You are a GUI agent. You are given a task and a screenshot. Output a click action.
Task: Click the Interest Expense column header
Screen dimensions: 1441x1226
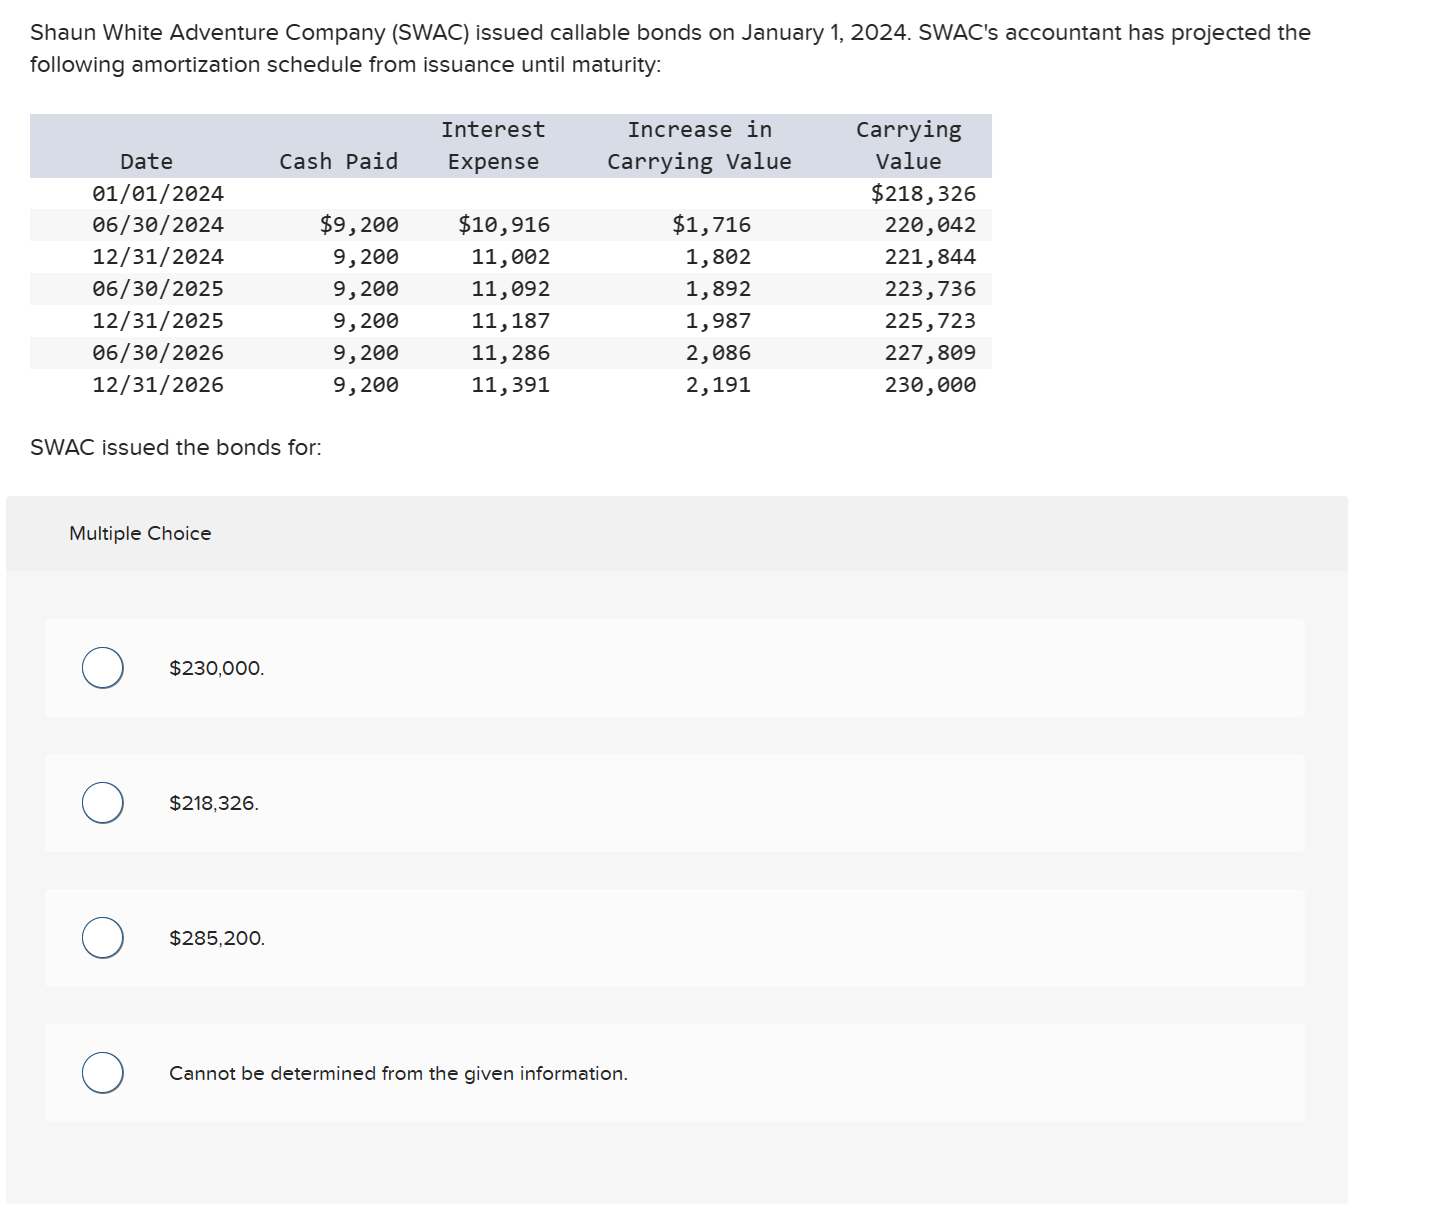click(494, 146)
